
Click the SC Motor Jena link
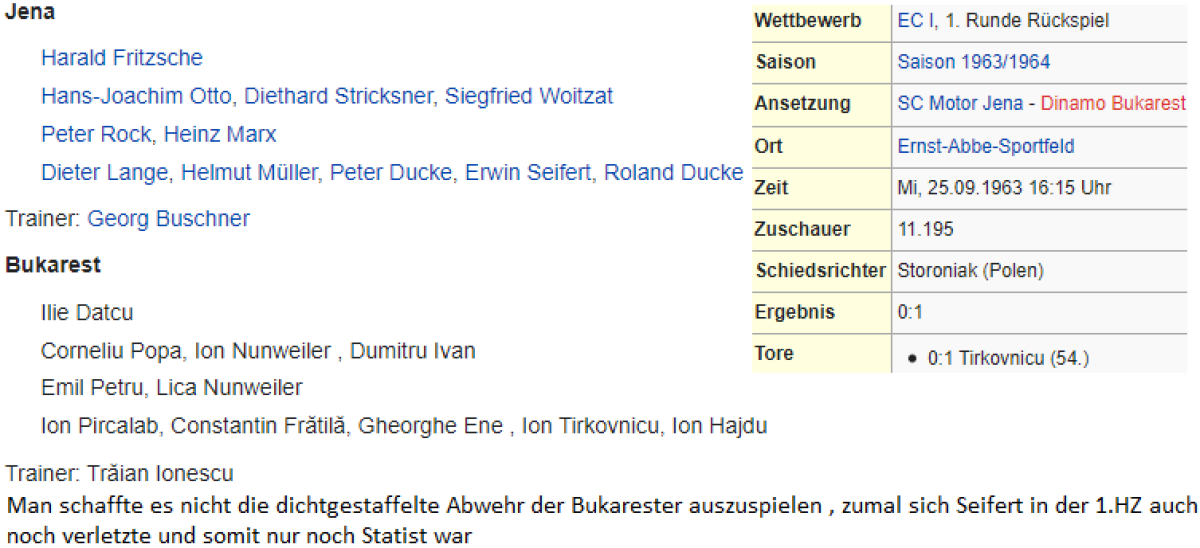(x=960, y=104)
